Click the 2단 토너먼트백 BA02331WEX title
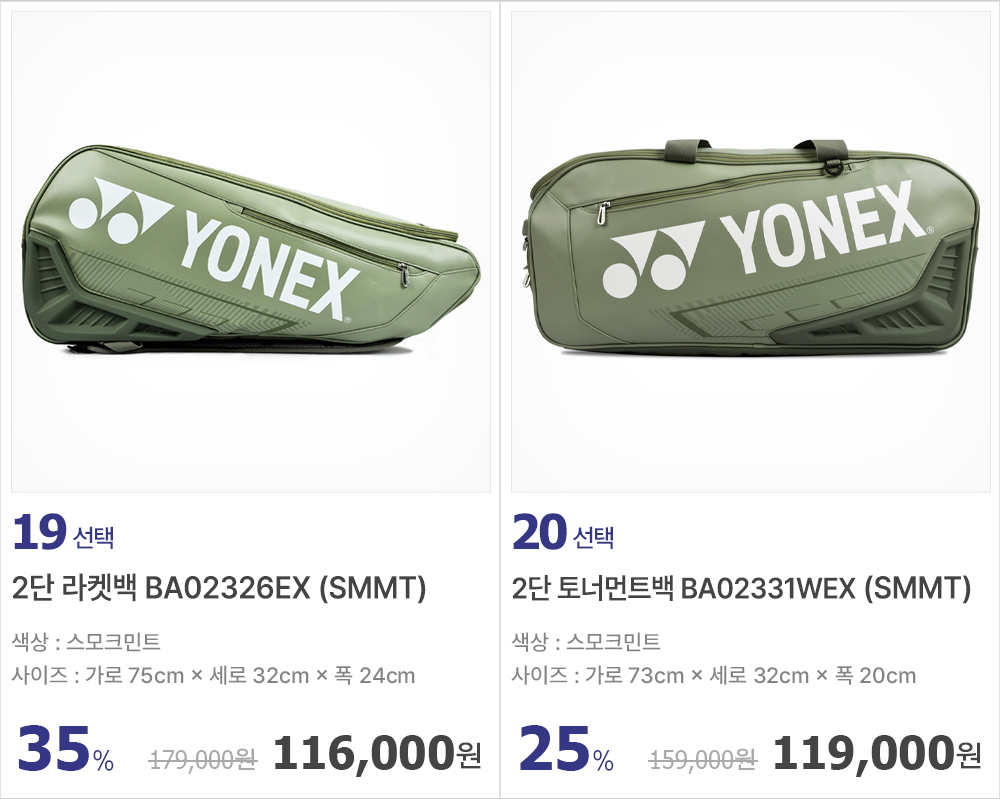 741,589
